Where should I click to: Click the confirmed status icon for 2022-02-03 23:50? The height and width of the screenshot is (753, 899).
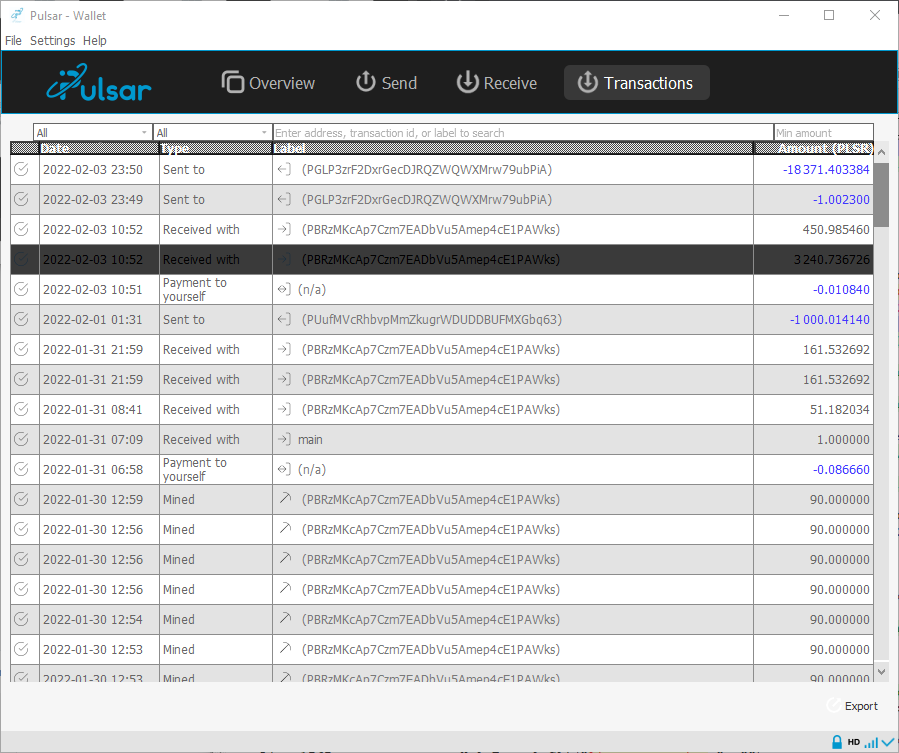coord(21,169)
